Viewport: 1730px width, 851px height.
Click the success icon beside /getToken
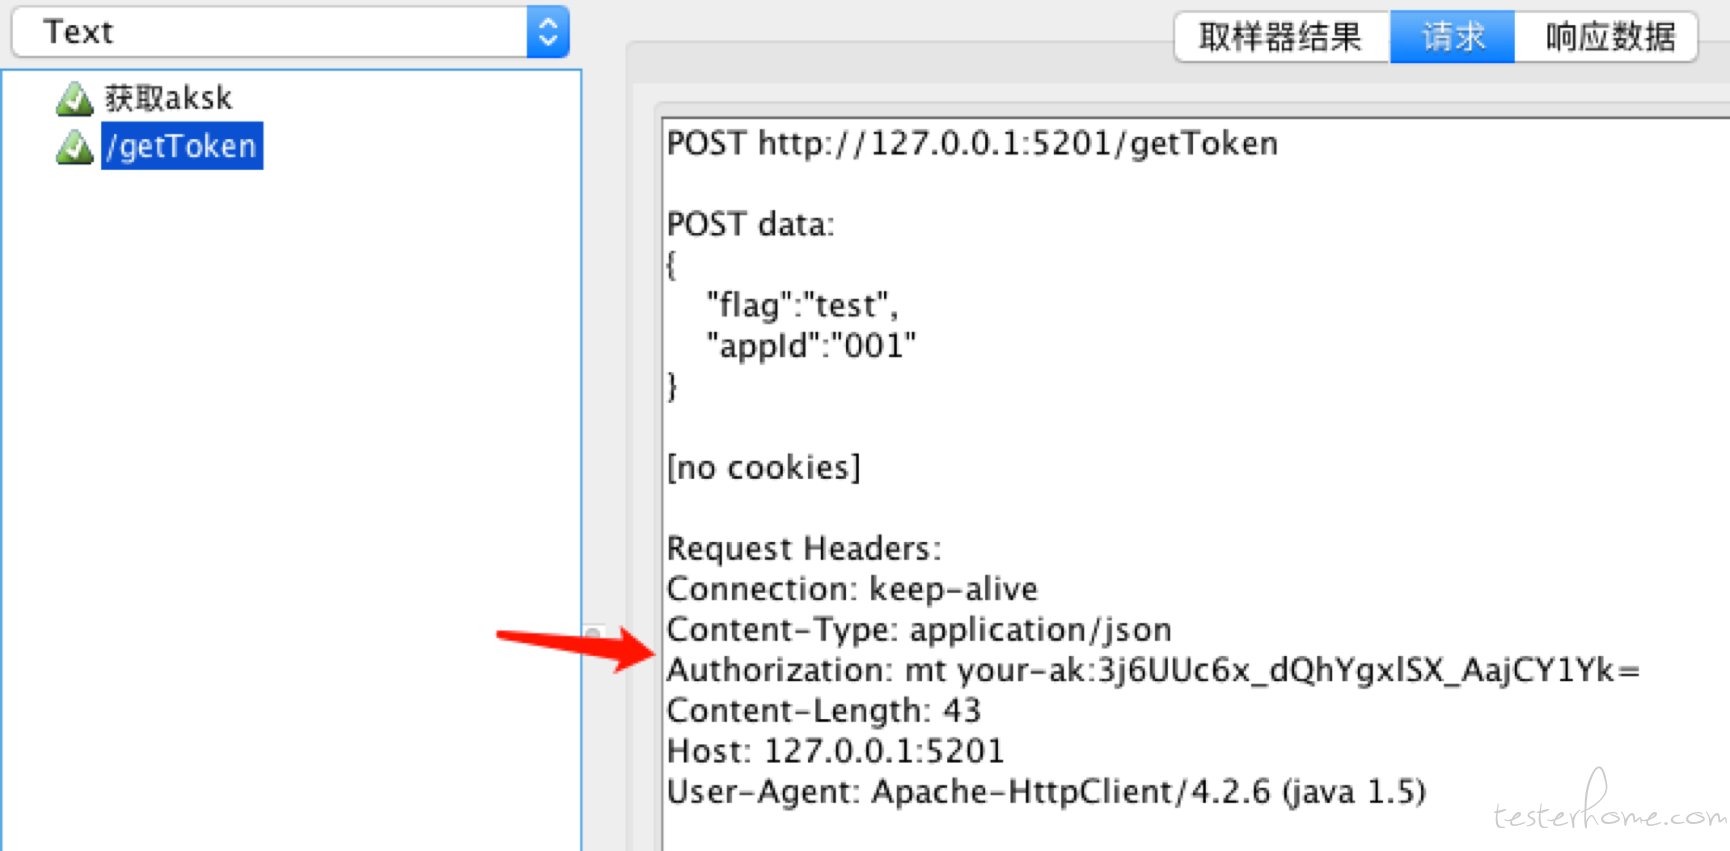[75, 146]
